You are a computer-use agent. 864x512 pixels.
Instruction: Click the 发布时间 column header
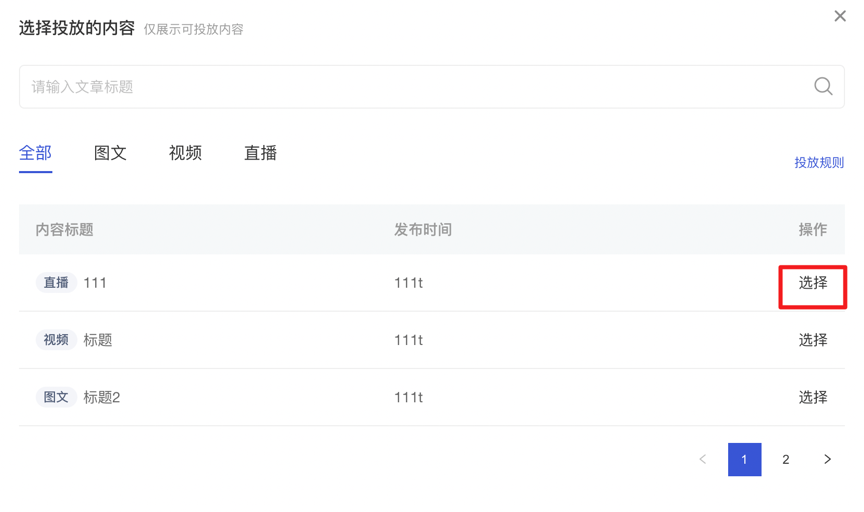423,229
